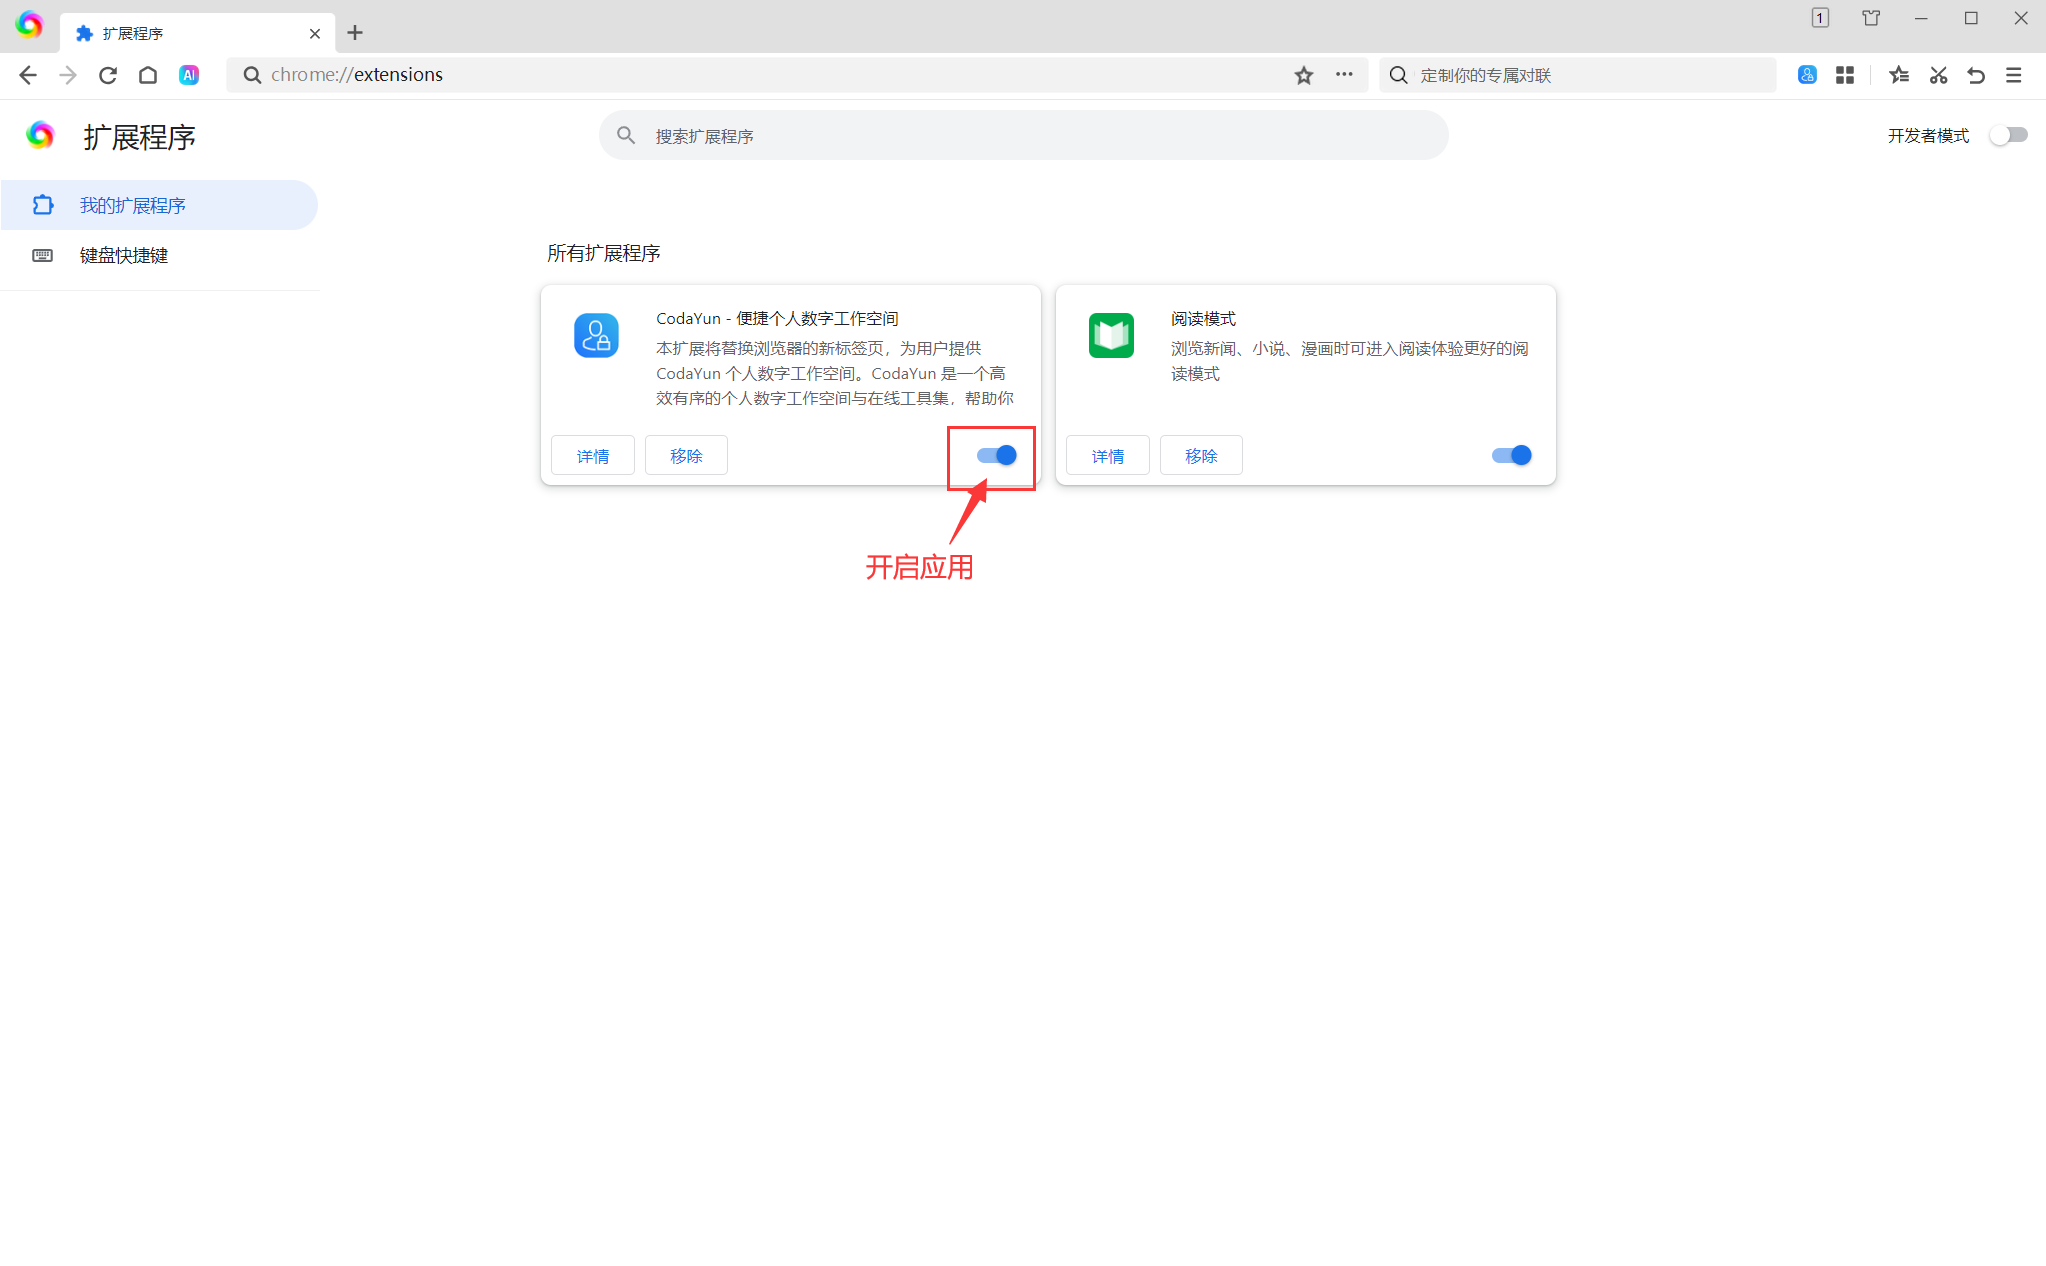Image resolution: width=2046 pixels, height=1266 pixels.
Task: Expand address bar three-dot options
Action: coord(1344,75)
